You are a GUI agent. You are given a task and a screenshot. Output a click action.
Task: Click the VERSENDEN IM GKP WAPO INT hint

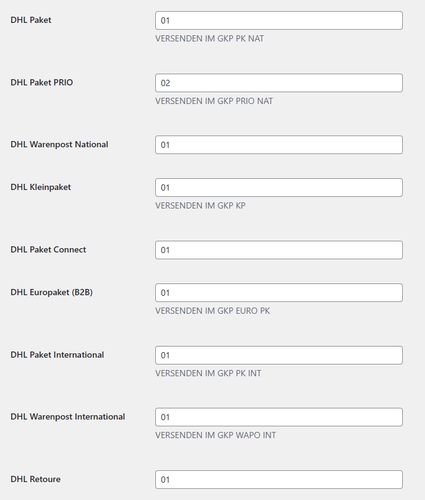(215, 435)
